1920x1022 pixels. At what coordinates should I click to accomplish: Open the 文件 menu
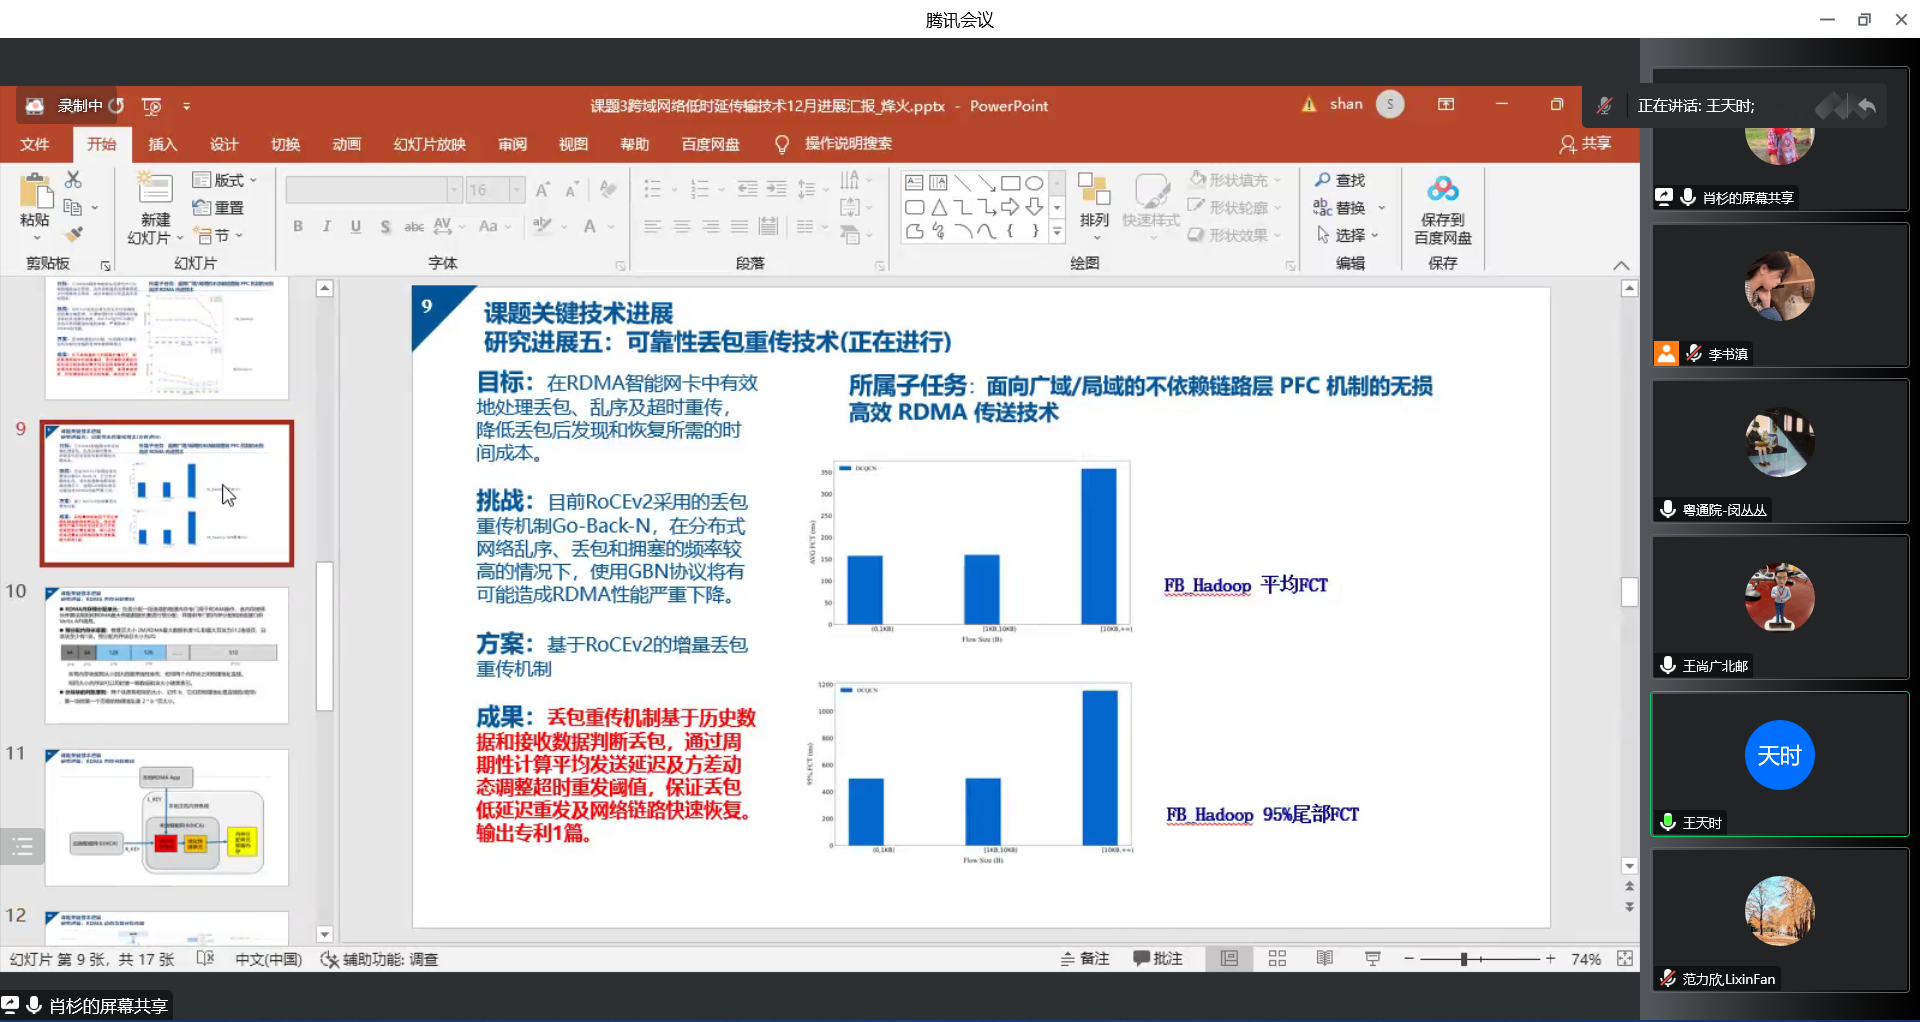click(35, 144)
